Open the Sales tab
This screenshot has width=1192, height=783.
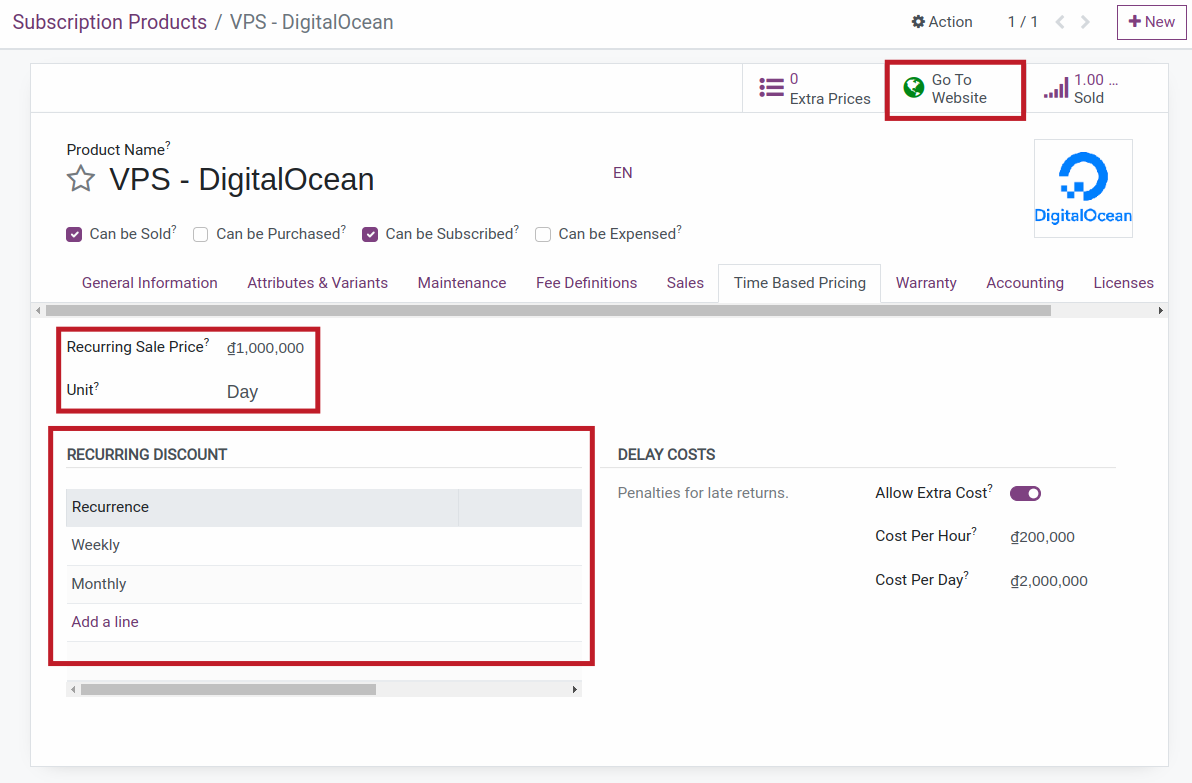pos(685,283)
